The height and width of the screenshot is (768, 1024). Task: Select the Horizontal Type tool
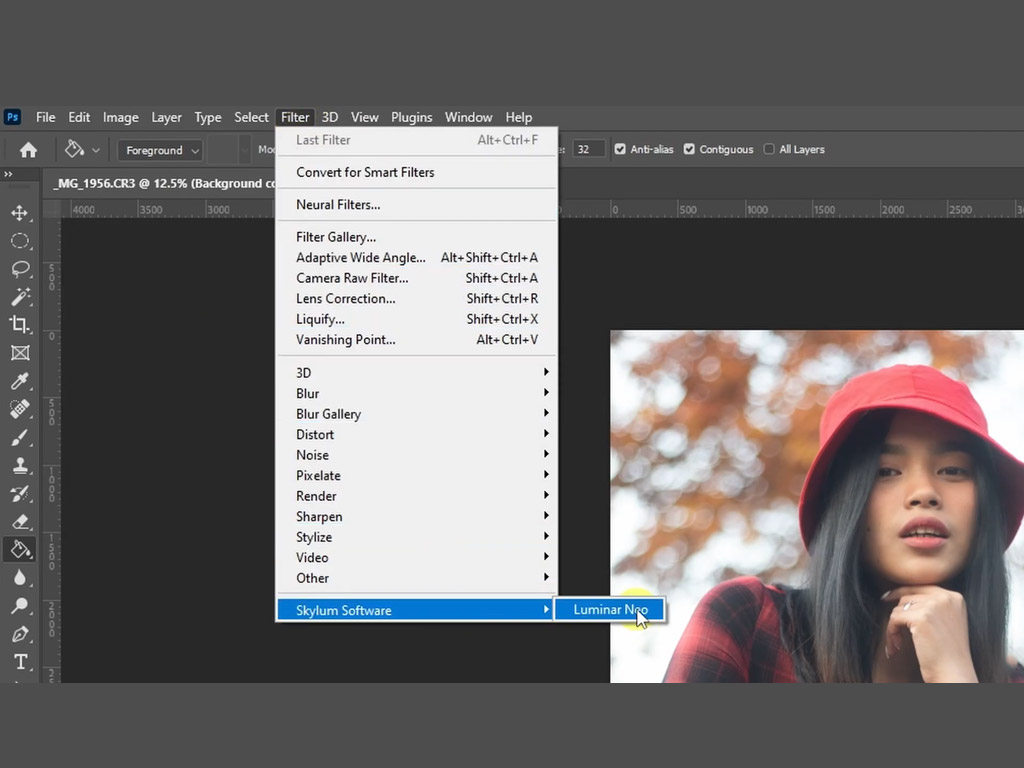click(20, 662)
